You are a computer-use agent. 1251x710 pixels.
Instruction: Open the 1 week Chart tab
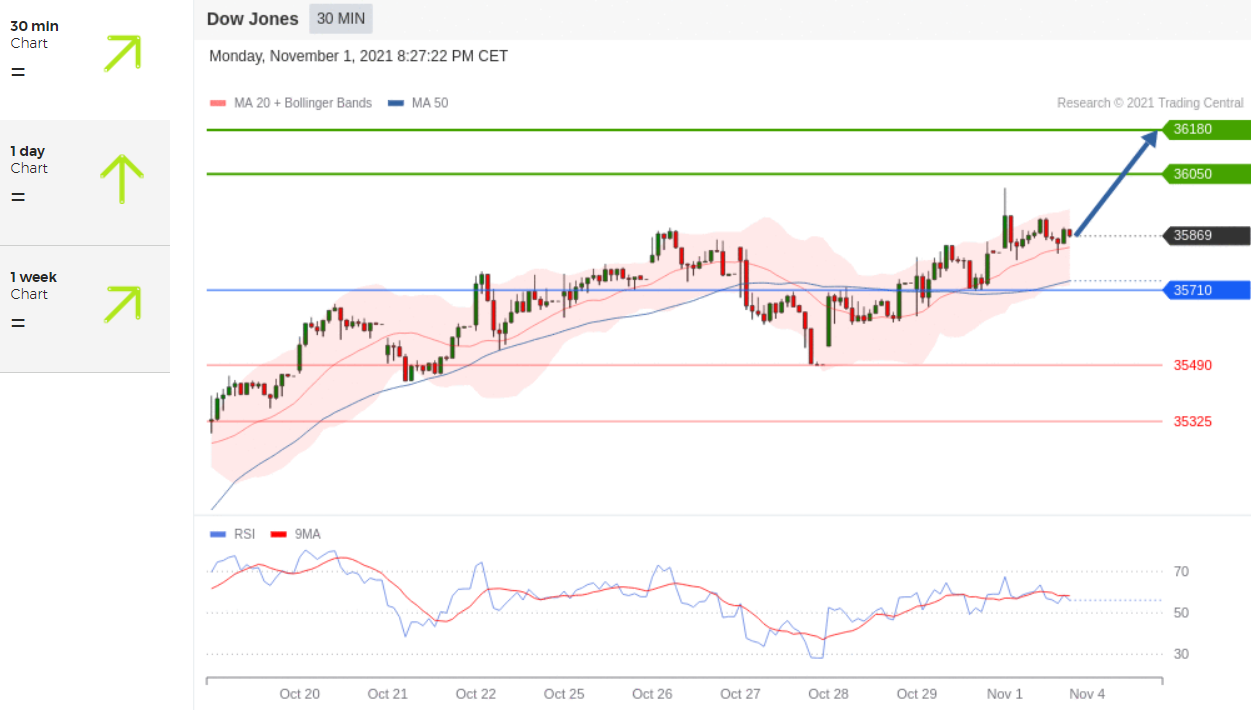tap(85, 308)
